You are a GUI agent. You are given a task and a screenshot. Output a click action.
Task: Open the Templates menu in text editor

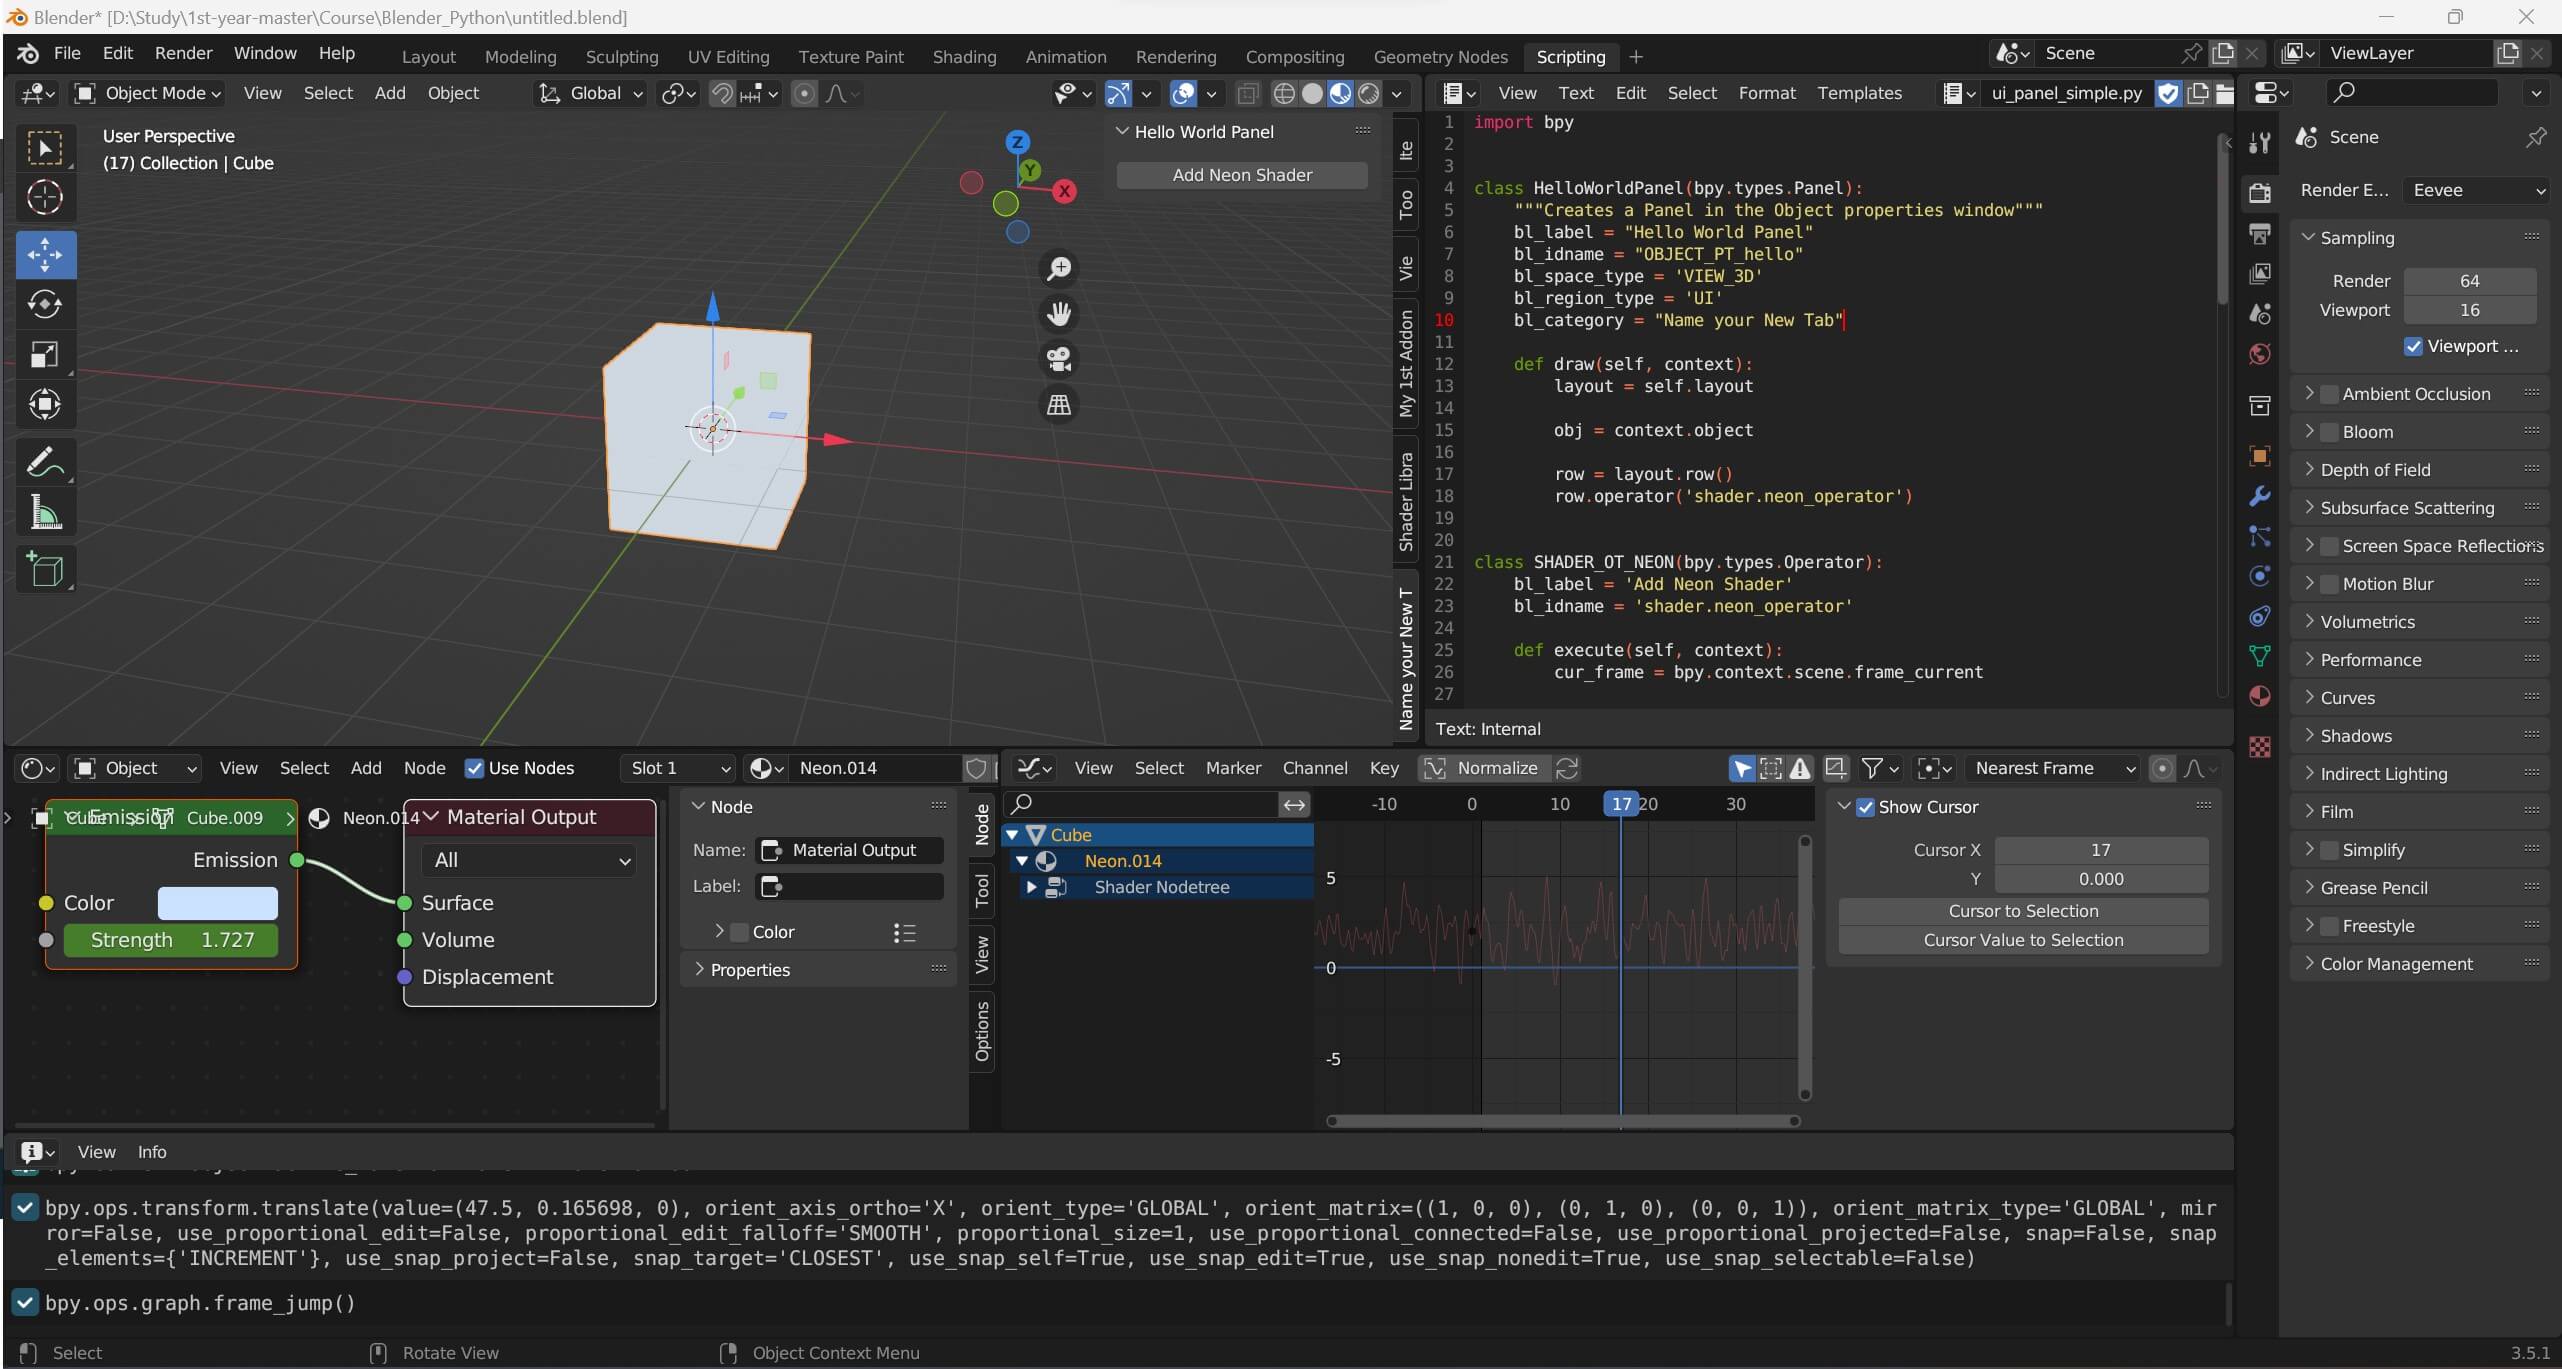1859,93
